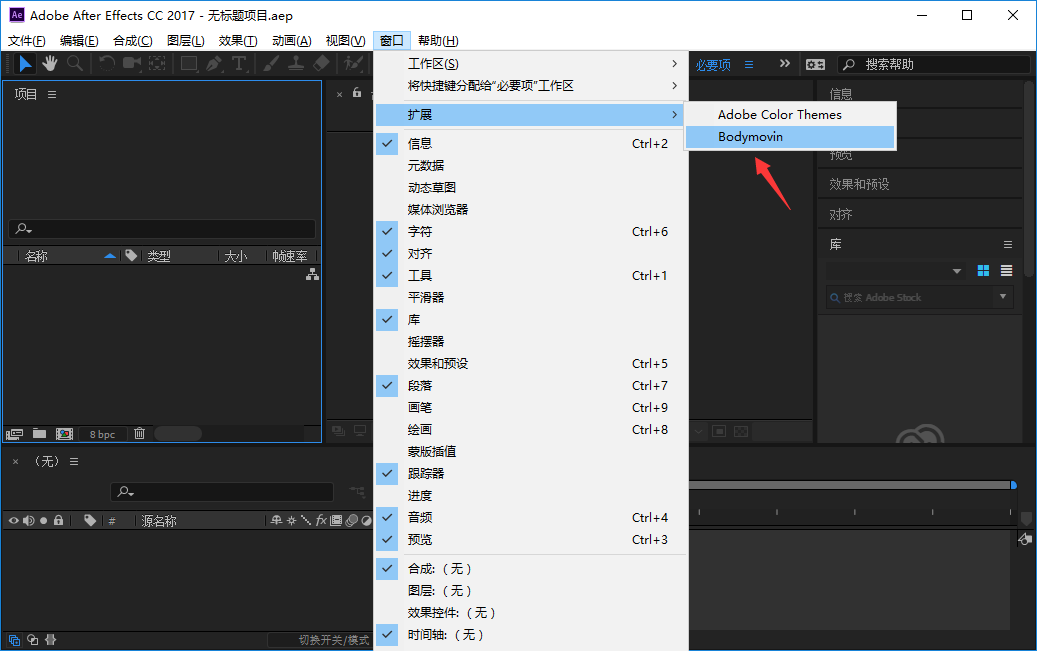Click the video eye column icon in the timeline
The image size is (1037, 651).
(13, 521)
